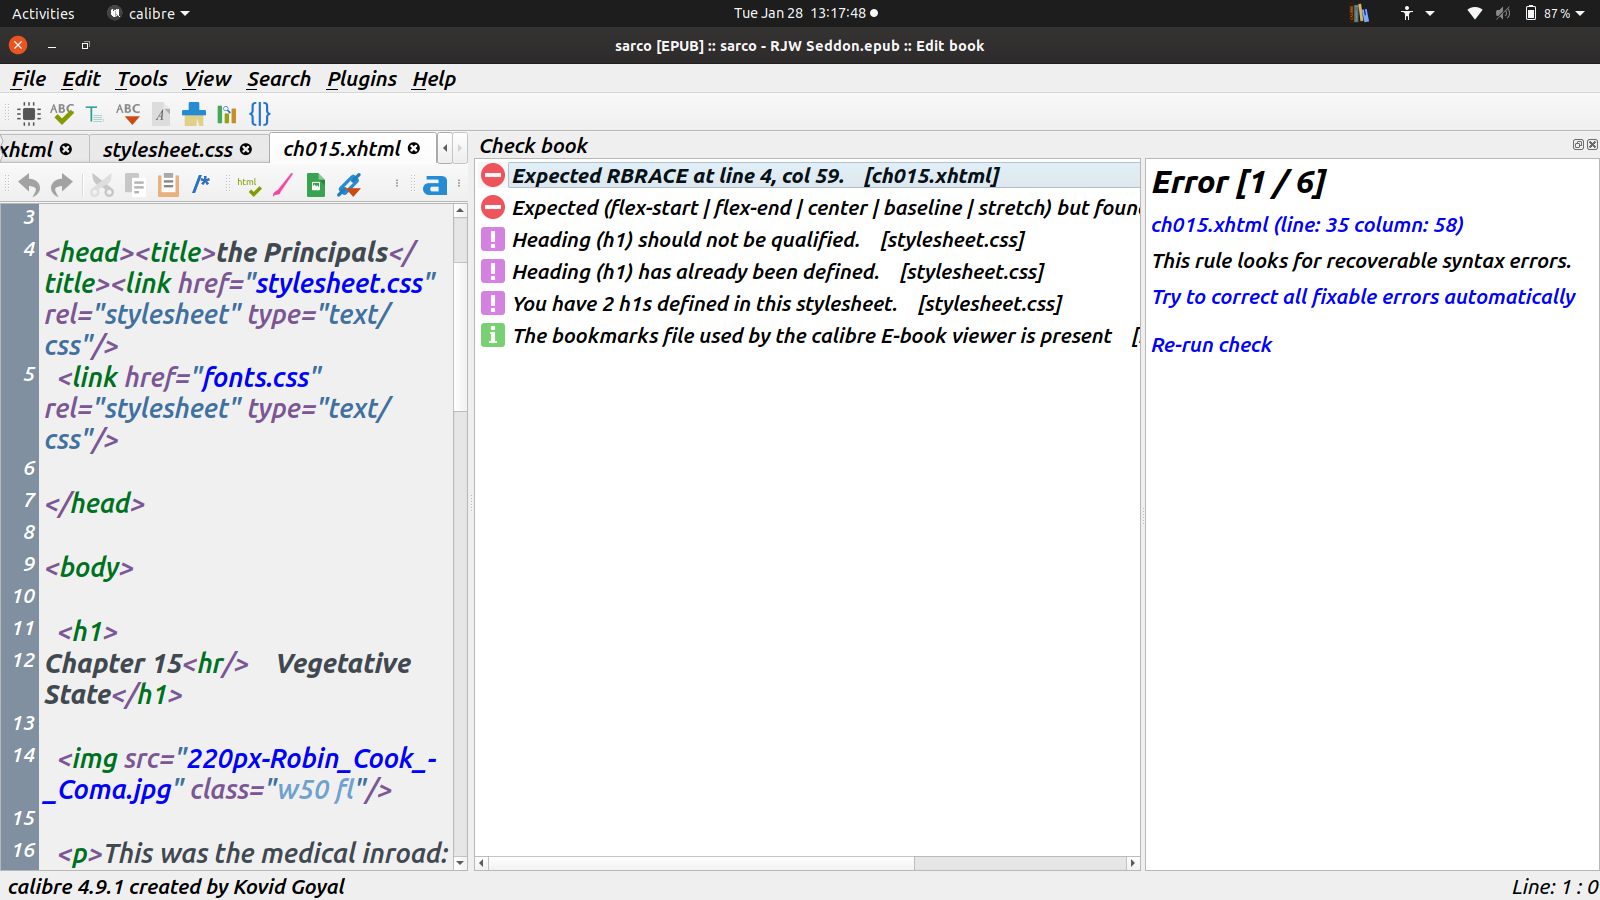The height and width of the screenshot is (900, 1600).
Task: Select the ch015.xhtml tab
Action: click(342, 149)
